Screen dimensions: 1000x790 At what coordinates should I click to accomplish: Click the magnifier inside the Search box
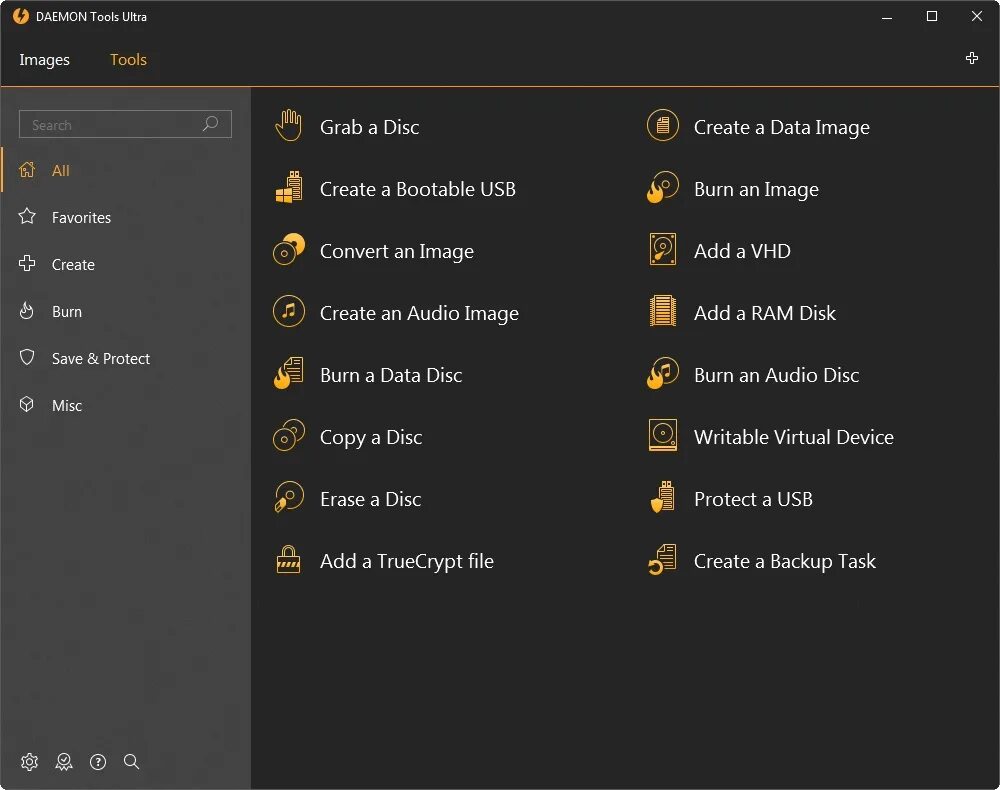coord(210,123)
